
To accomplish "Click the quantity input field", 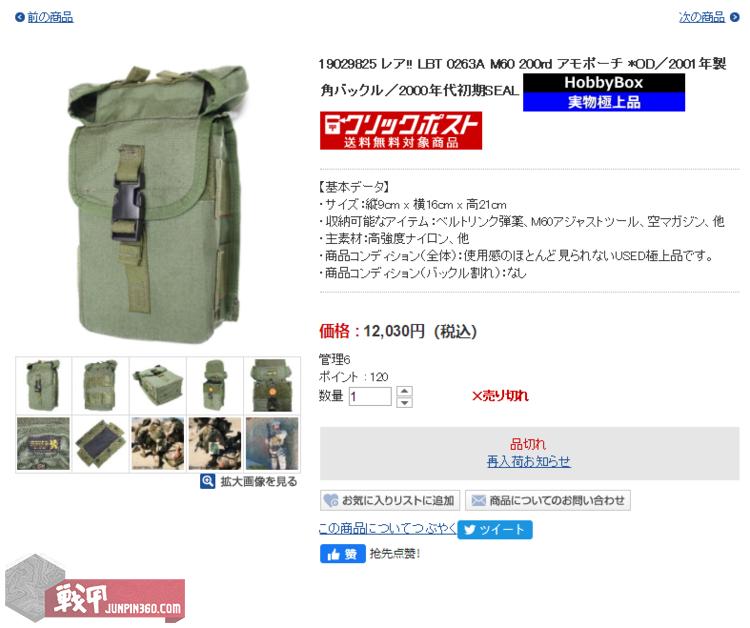I will 370,397.
